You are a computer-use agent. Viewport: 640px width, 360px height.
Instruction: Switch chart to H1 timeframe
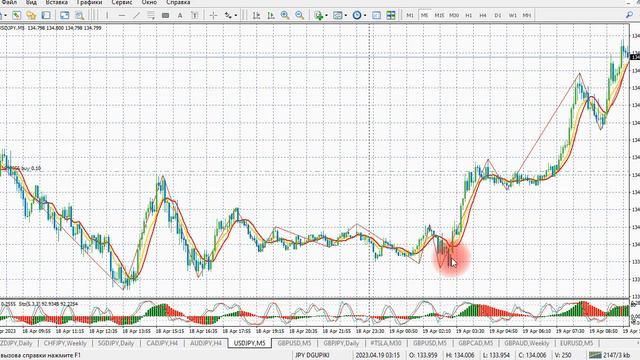click(x=469, y=16)
